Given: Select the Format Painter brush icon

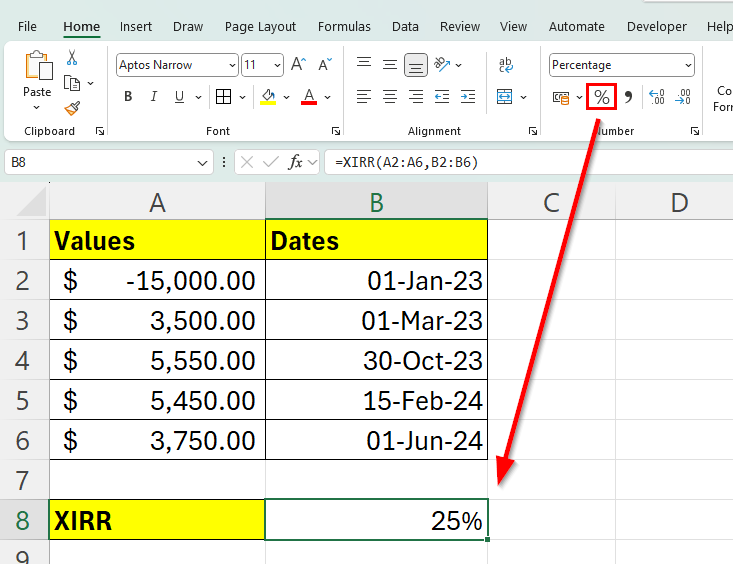Looking at the screenshot, I should pos(72,108).
